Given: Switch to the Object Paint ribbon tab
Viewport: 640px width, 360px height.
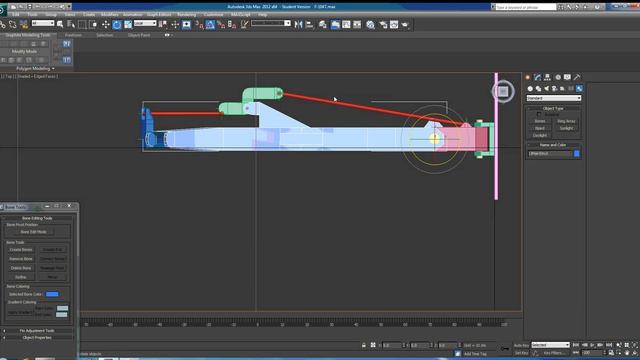Looking at the screenshot, I should click(x=139, y=35).
